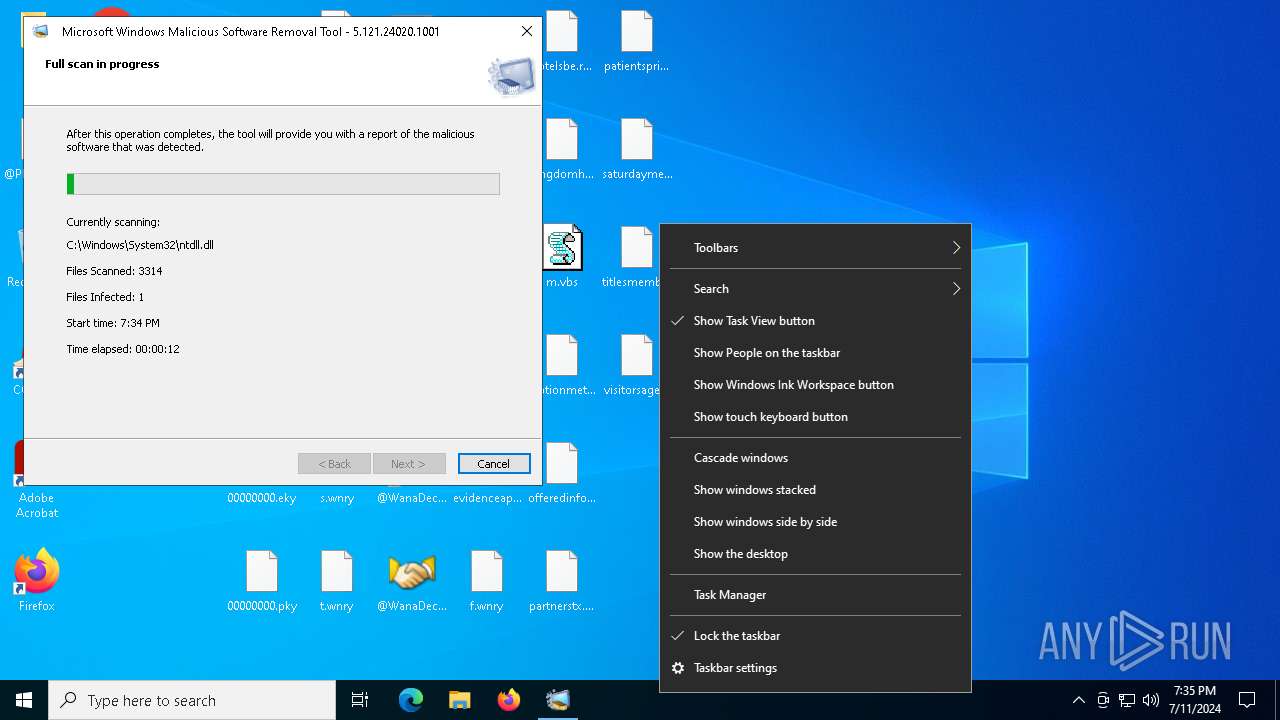Expand the Search submenu
1280x720 pixels.
coord(815,289)
